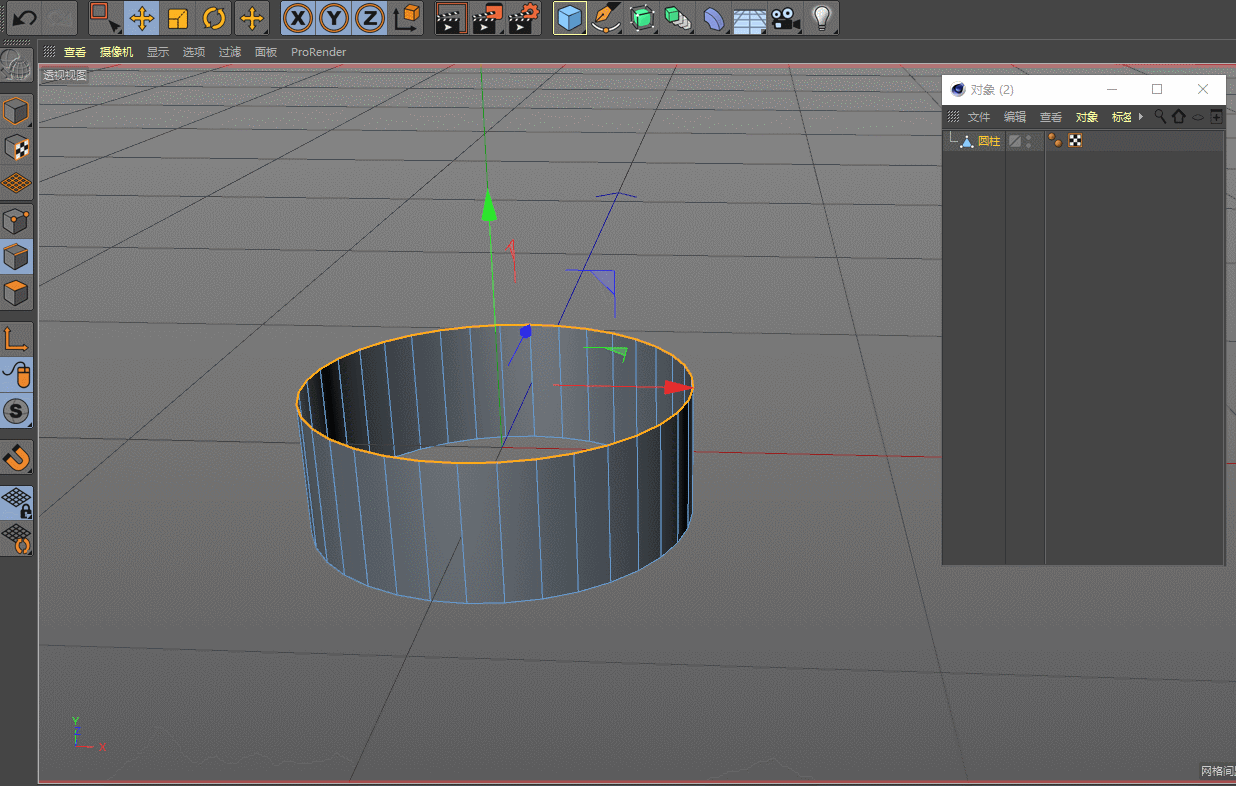The image size is (1236, 786).
Task: Open viewport 摄像机 menu
Action: pos(116,52)
